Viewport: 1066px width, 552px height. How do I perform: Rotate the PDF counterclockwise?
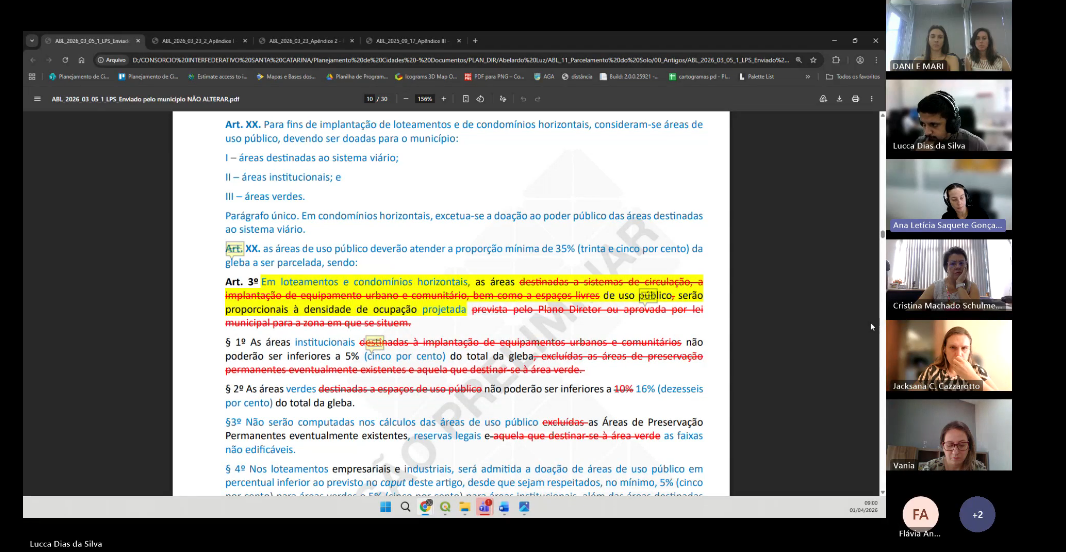point(481,99)
